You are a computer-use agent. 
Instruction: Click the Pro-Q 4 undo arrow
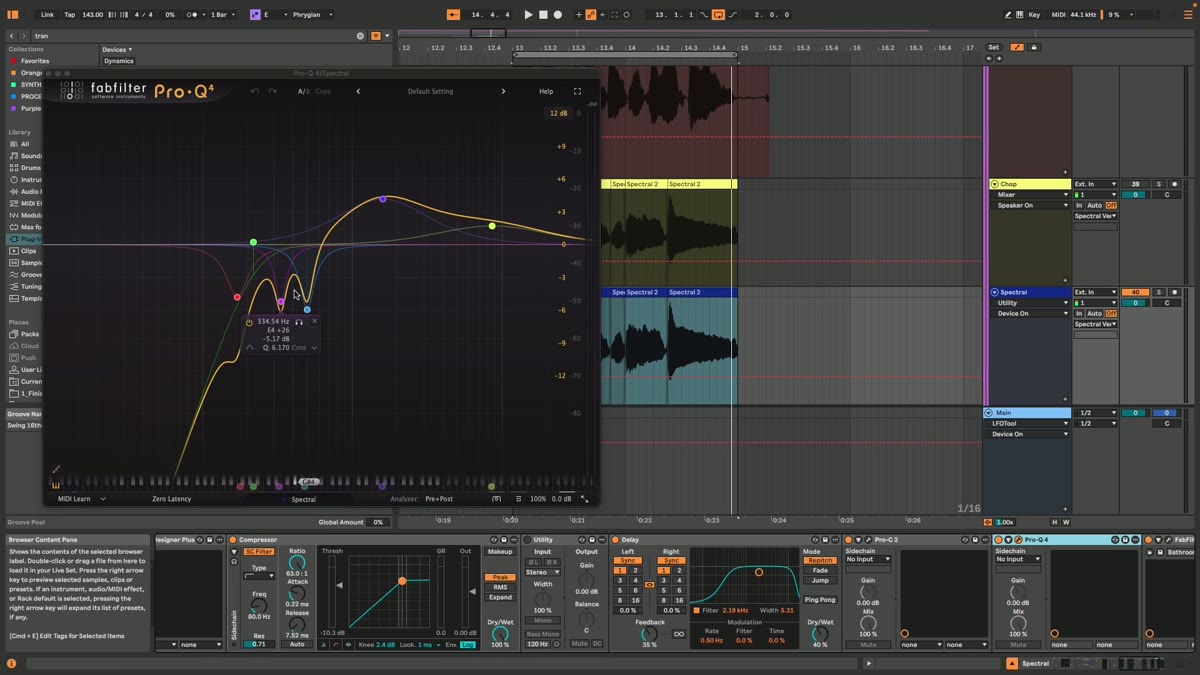tap(255, 91)
